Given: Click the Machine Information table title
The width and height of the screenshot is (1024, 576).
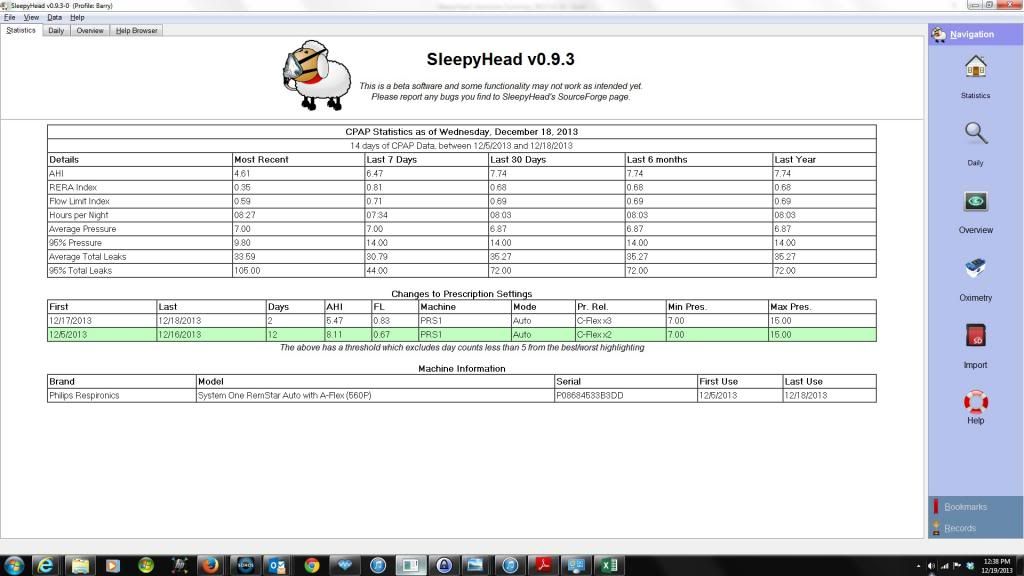Looking at the screenshot, I should [x=462, y=368].
